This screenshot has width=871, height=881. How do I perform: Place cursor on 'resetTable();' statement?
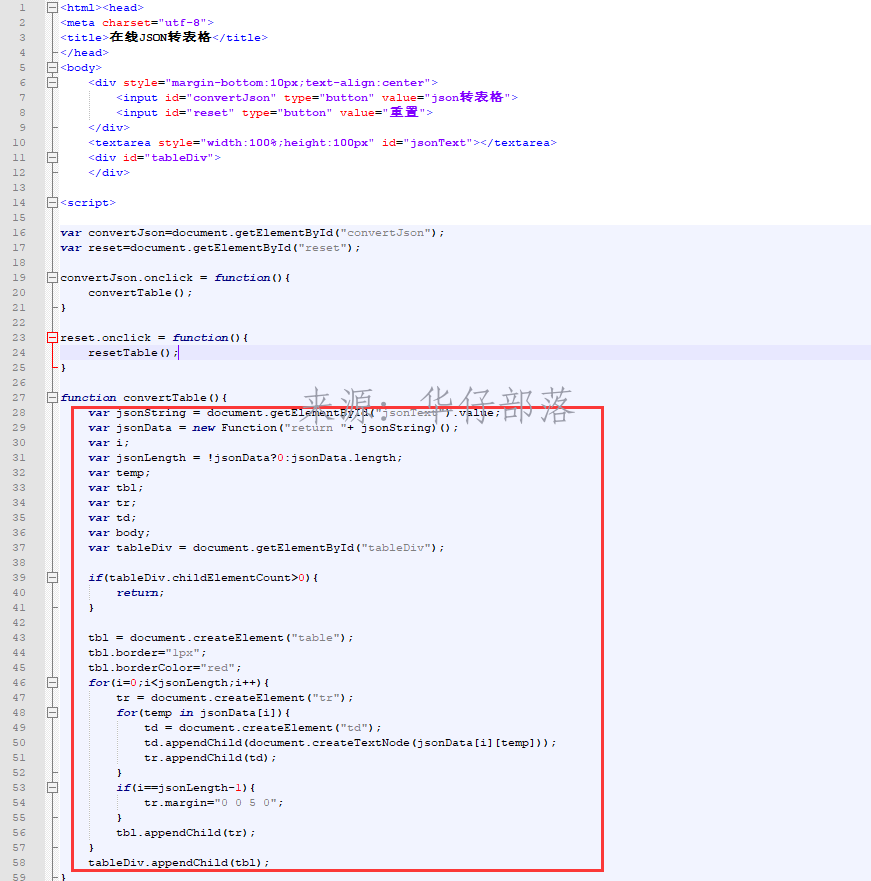click(x=133, y=353)
